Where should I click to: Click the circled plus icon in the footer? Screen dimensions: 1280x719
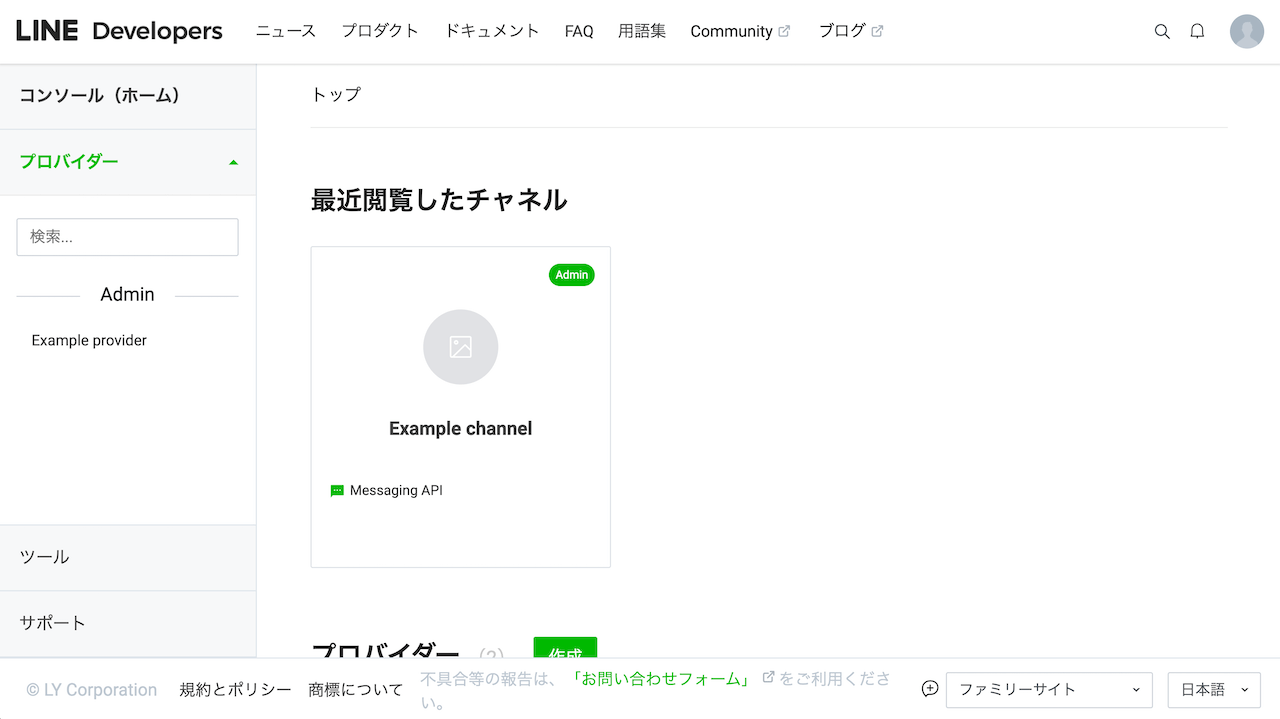(x=929, y=689)
